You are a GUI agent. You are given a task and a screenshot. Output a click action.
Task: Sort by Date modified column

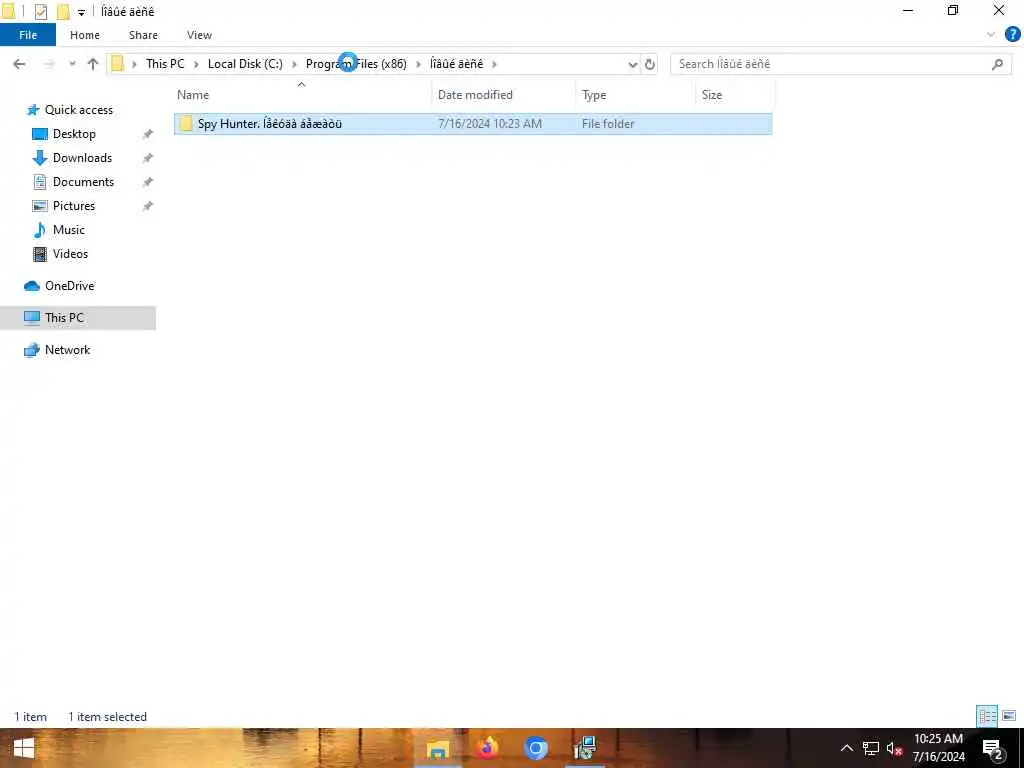pyautogui.click(x=504, y=95)
